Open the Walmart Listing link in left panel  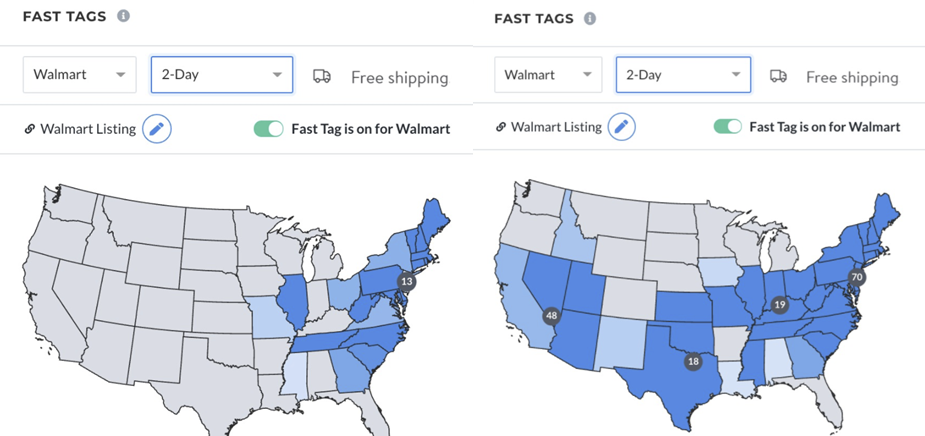(87, 129)
